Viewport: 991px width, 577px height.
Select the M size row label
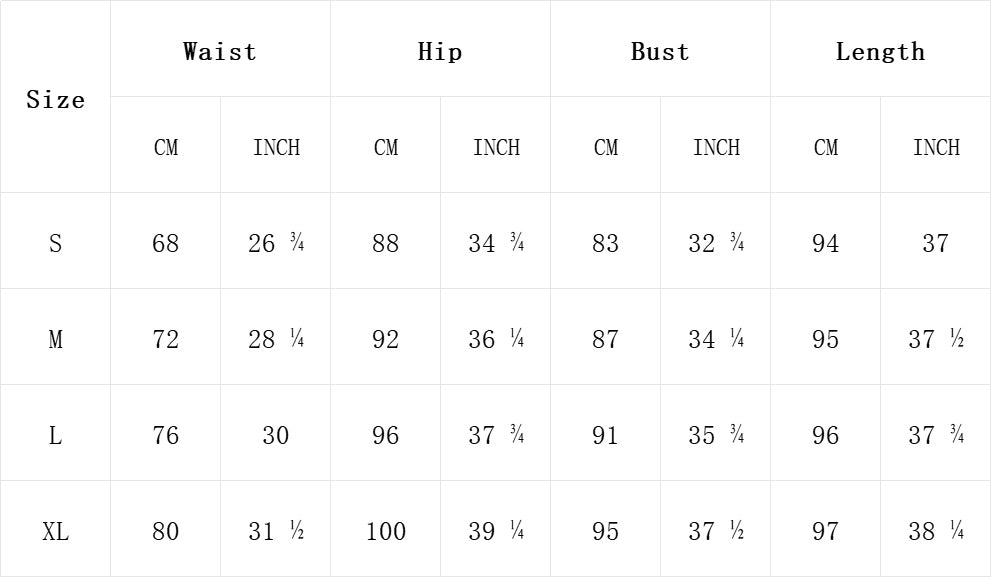pos(55,339)
